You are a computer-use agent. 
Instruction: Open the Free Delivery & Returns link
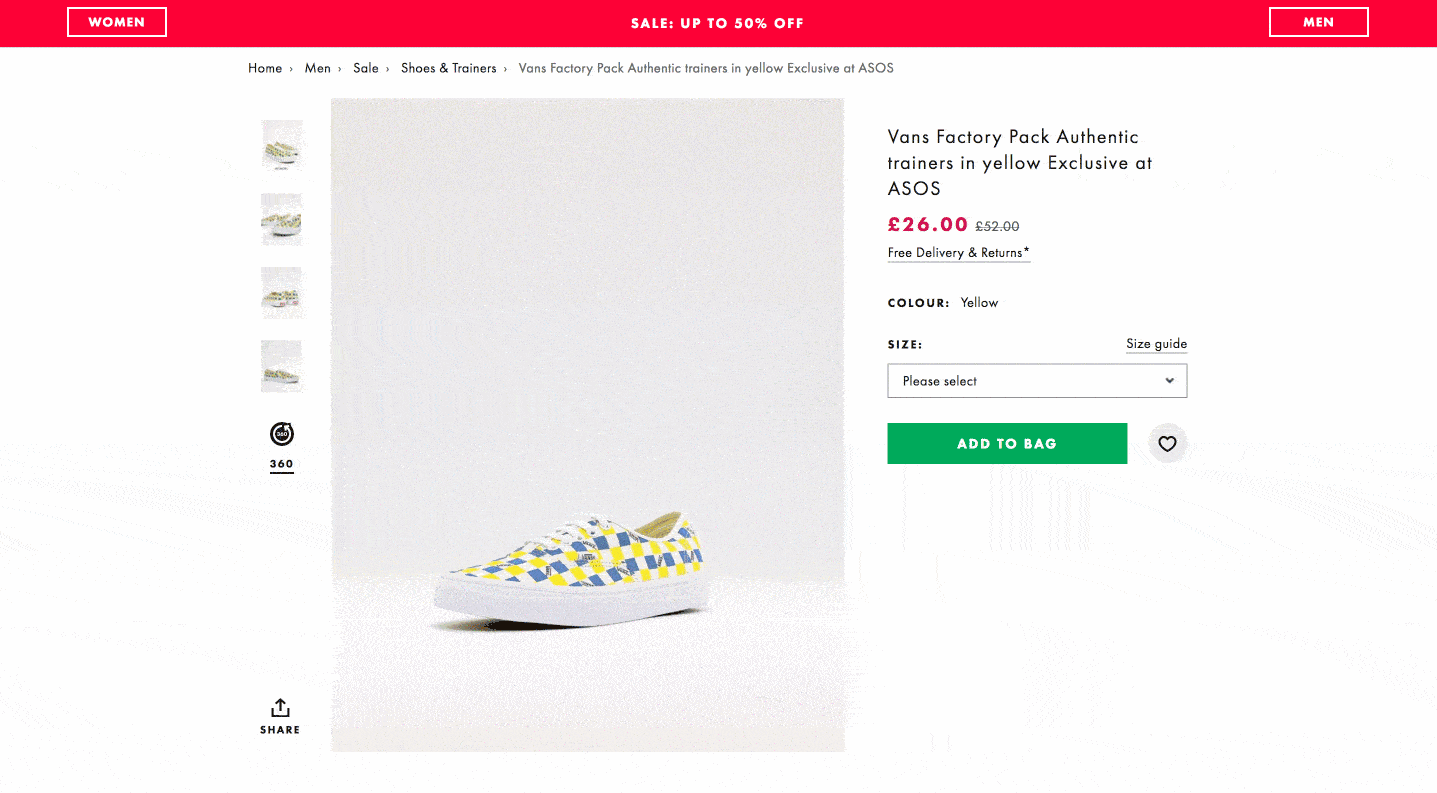tap(958, 253)
